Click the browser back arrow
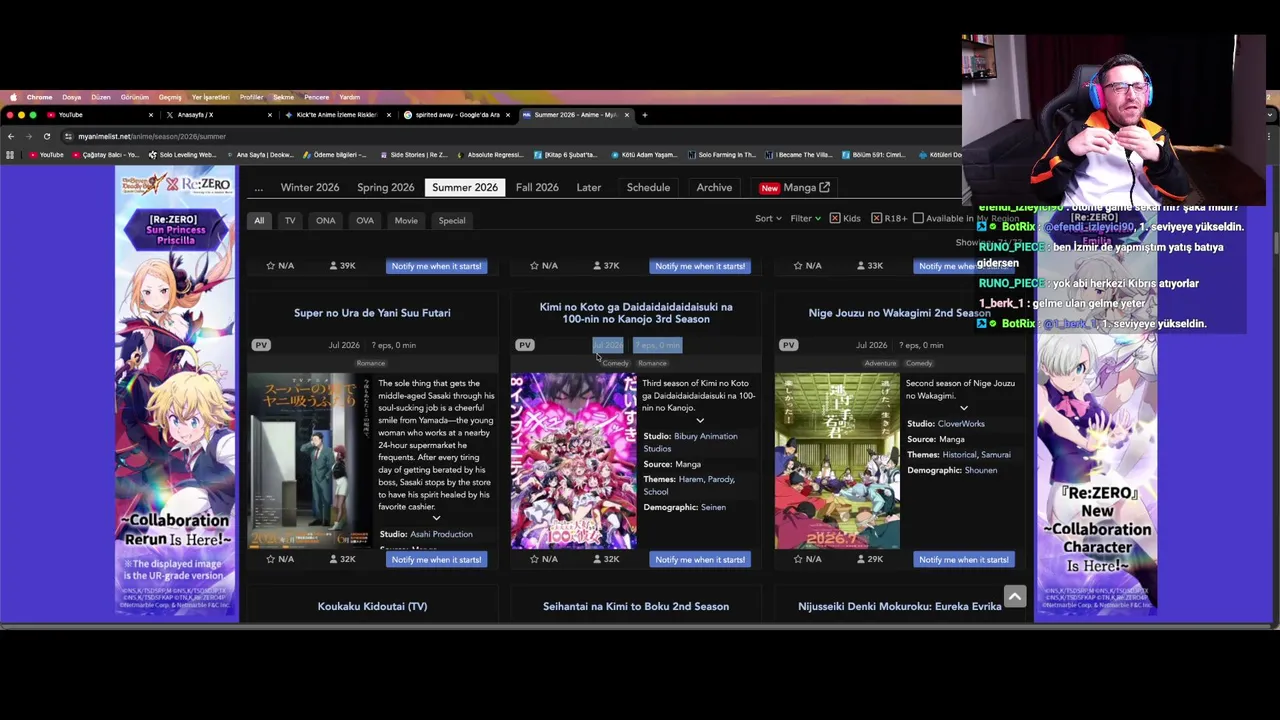 click(x=11, y=136)
